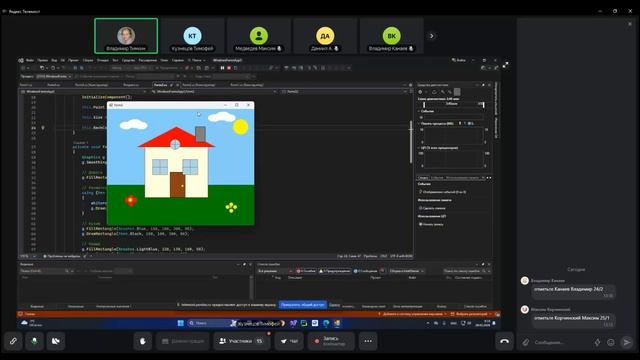Viewport: 640px width, 360px height.
Task: Open the Сборка + IntelliSense dropdown
Action: click(x=407, y=271)
